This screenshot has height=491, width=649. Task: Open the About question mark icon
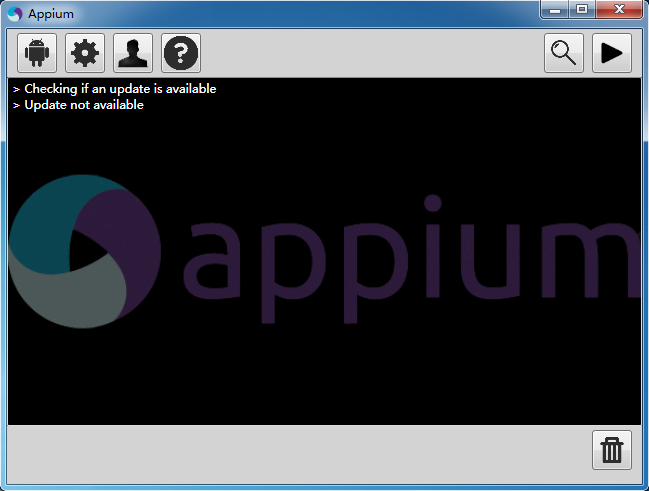click(x=181, y=53)
